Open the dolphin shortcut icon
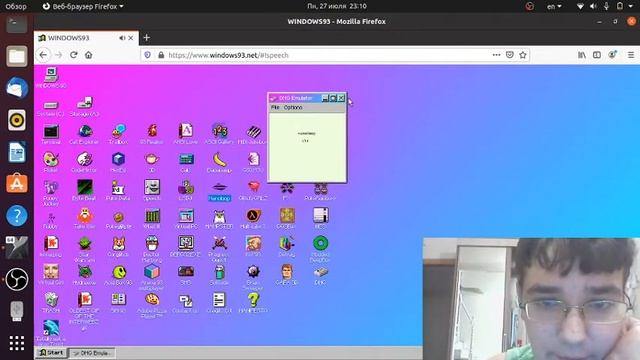The image size is (640, 360). coord(51,328)
